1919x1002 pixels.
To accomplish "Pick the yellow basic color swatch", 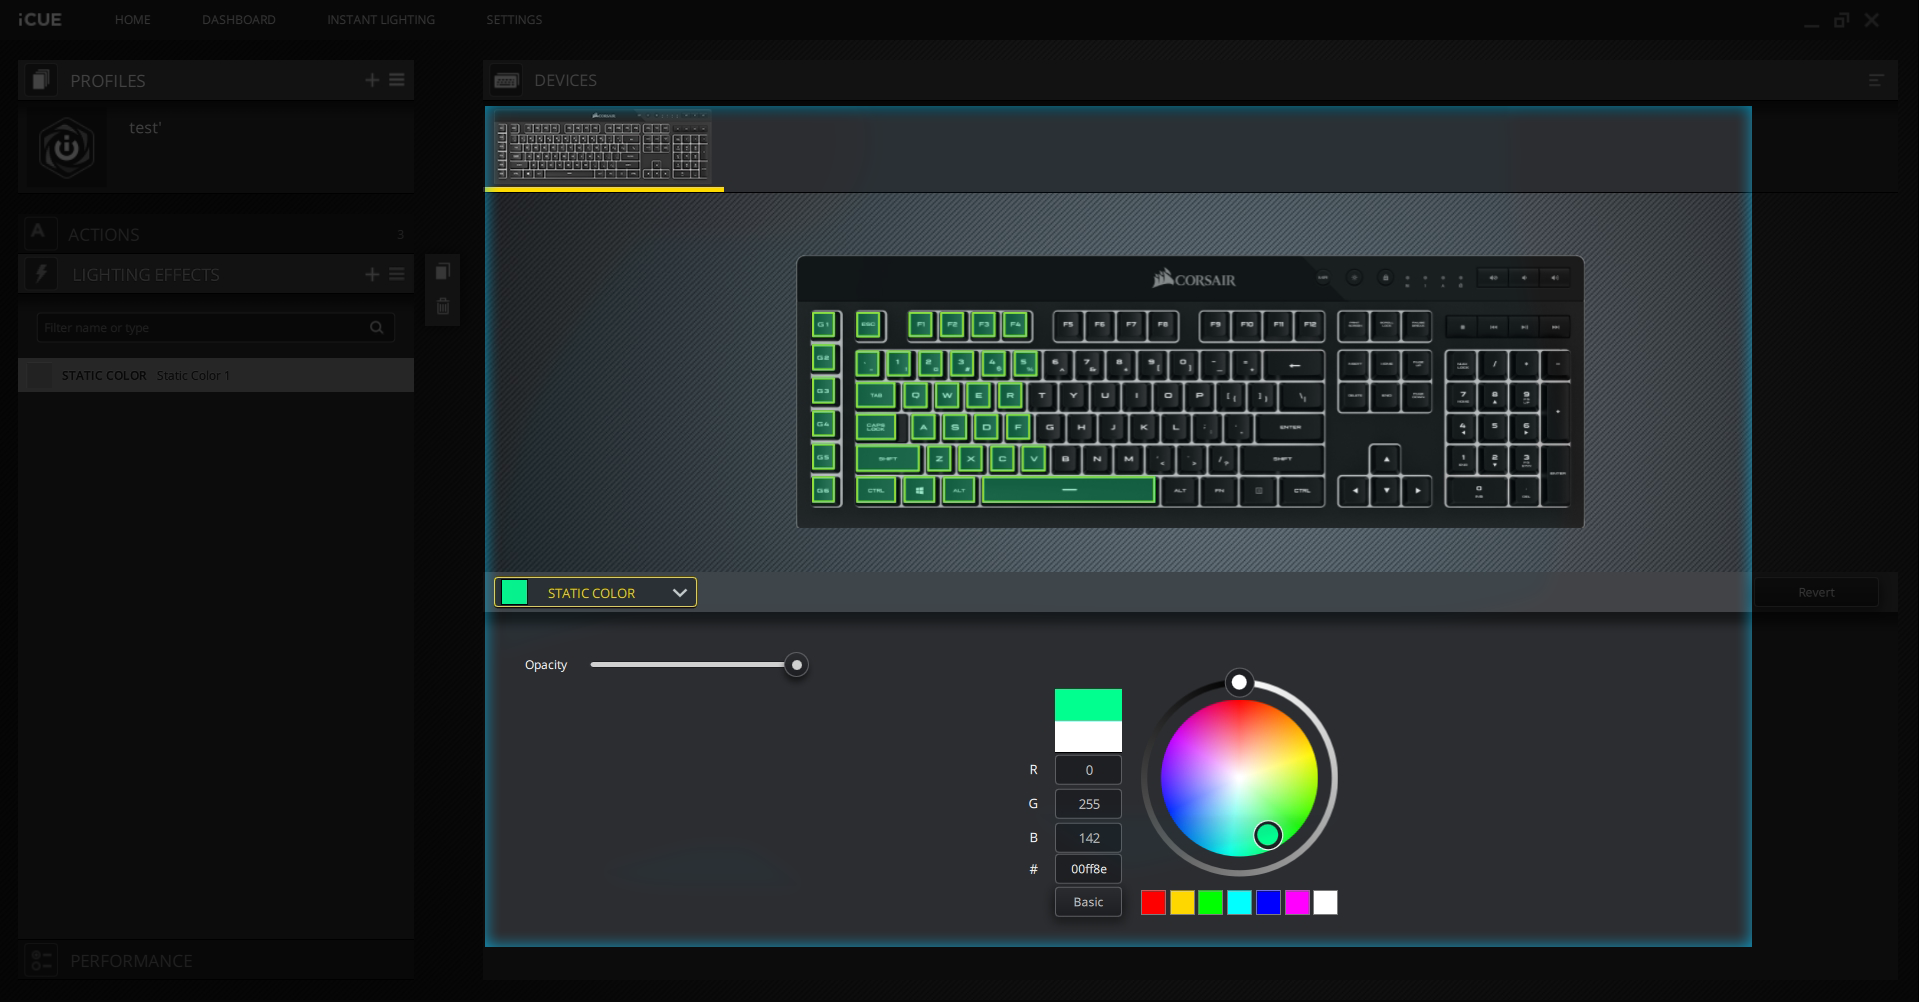I will 1182,903.
